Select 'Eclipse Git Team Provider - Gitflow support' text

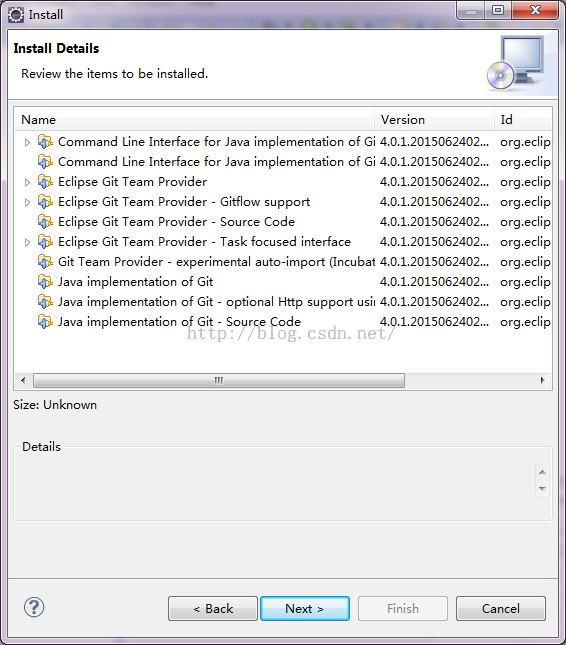(184, 202)
